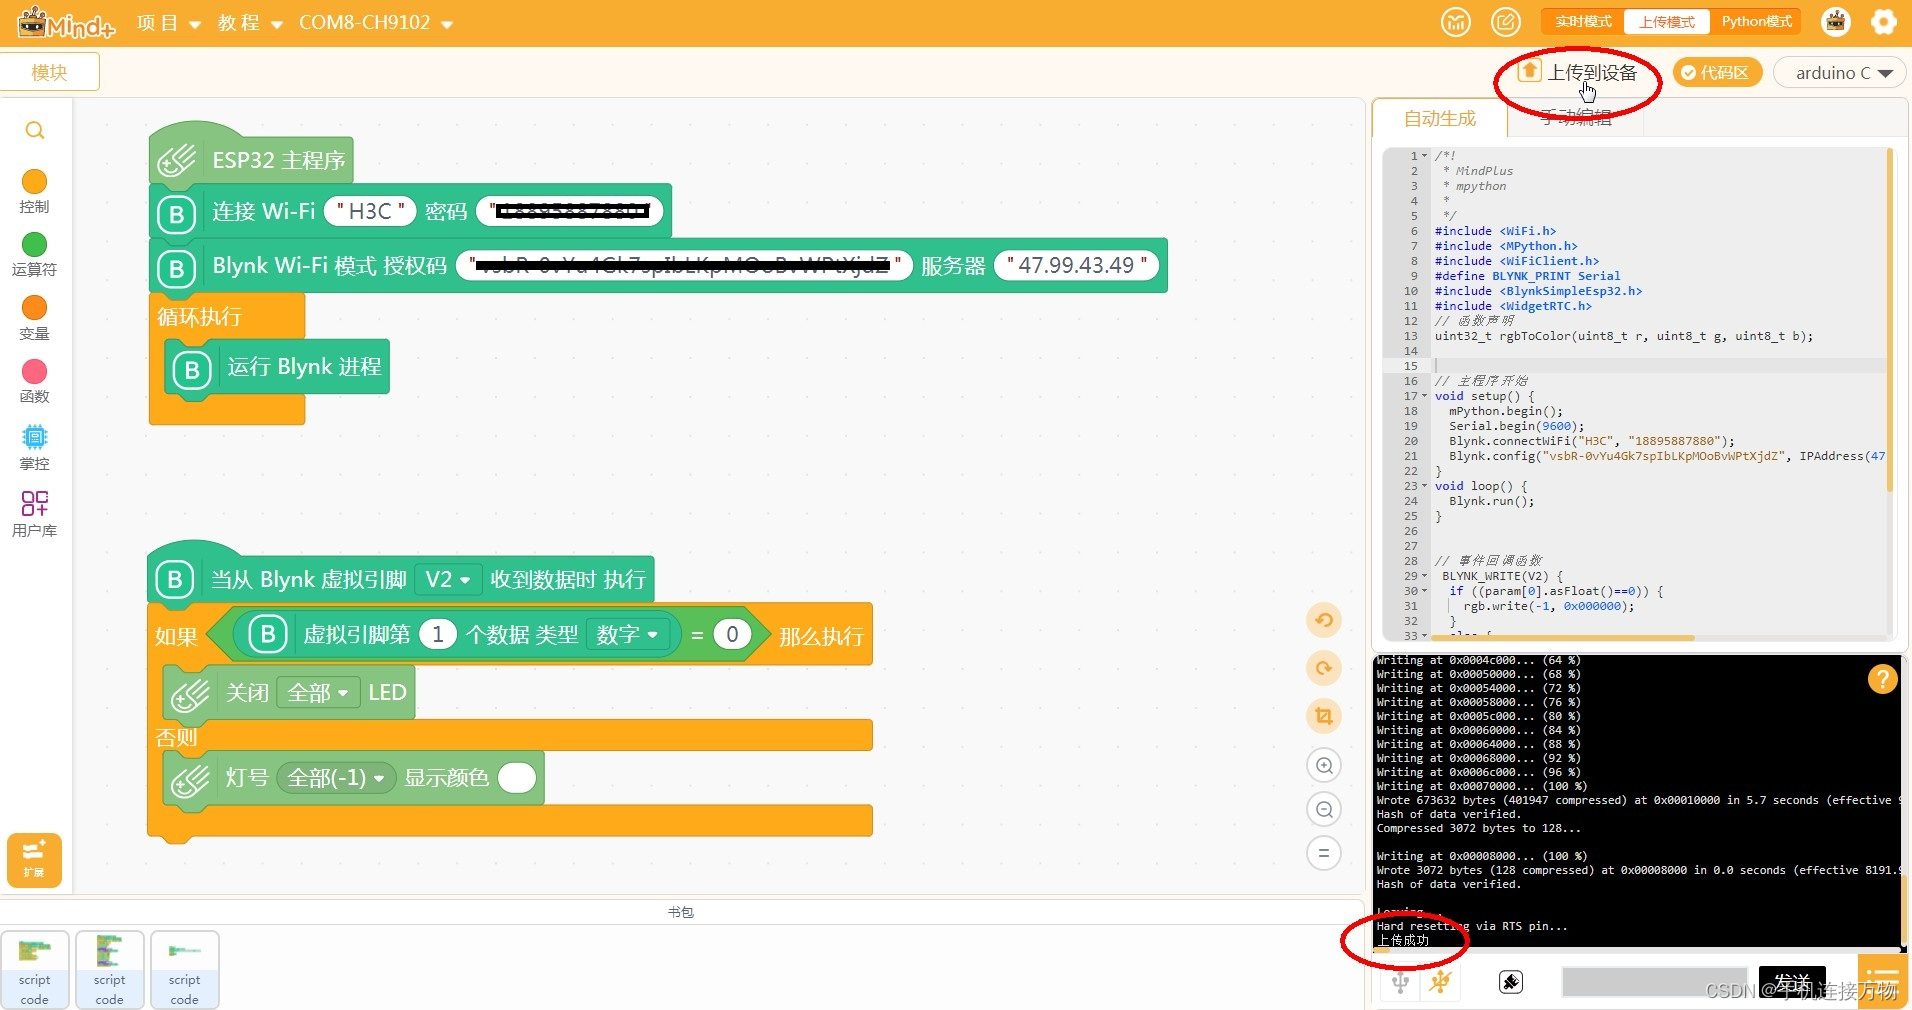The height and width of the screenshot is (1010, 1912).
Task: Open the 用户库 user library category
Action: coord(34,514)
